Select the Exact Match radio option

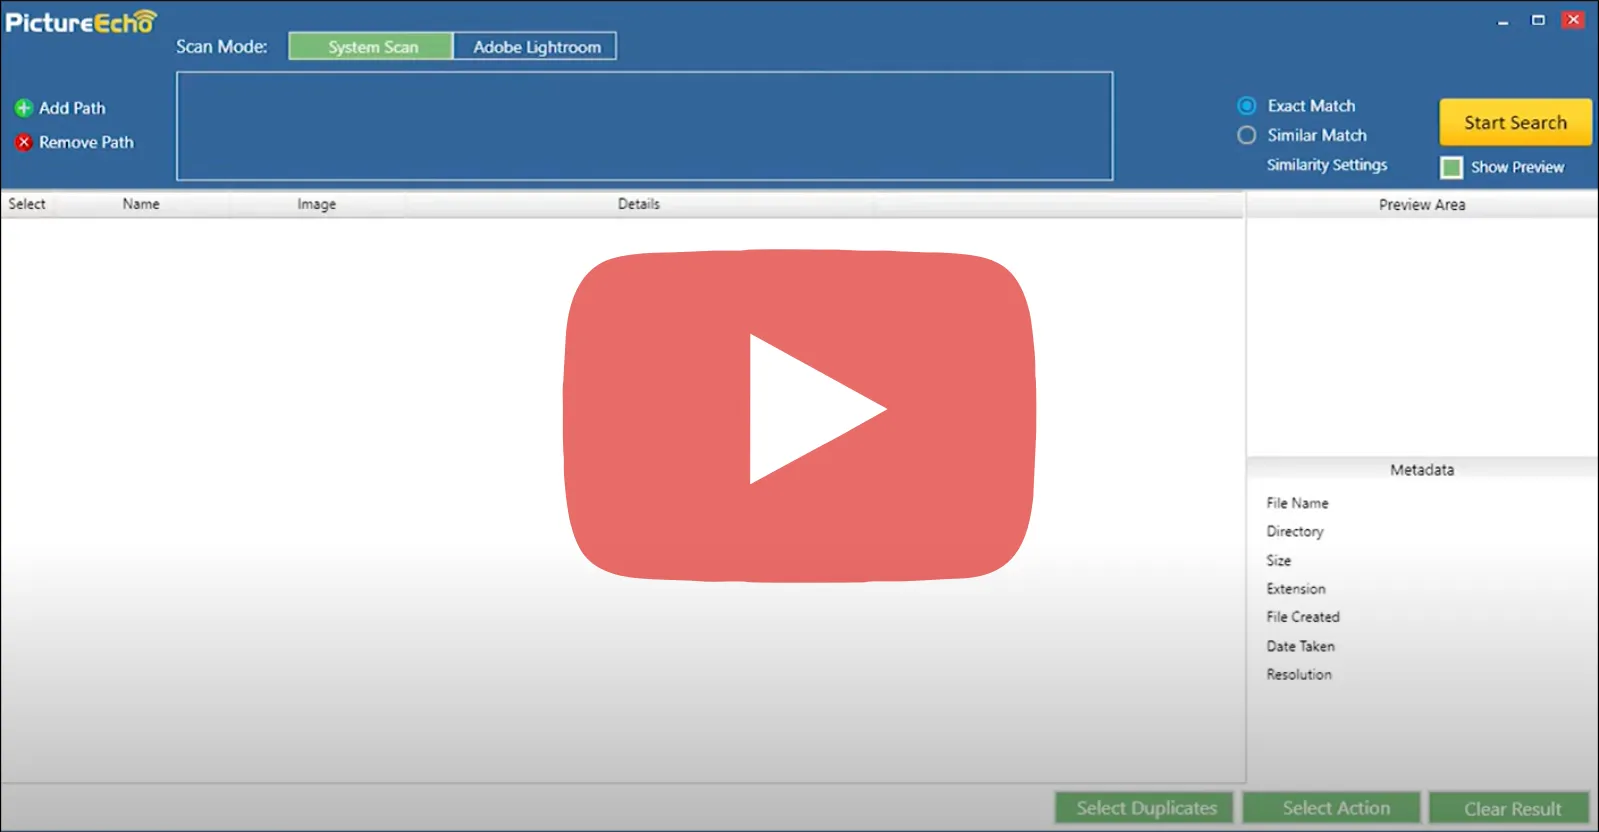click(1247, 106)
